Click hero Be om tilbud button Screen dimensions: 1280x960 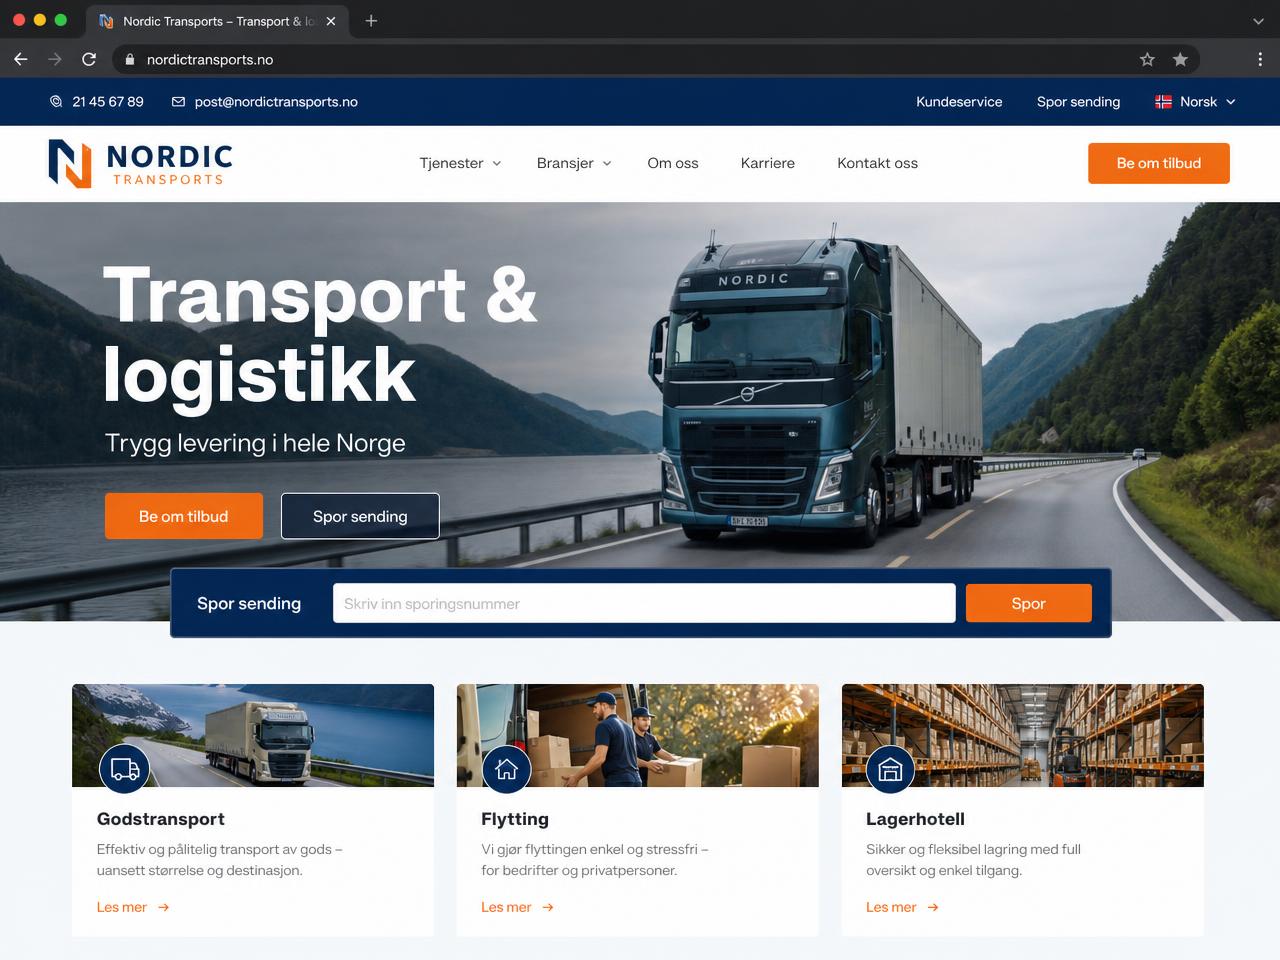[x=184, y=516]
